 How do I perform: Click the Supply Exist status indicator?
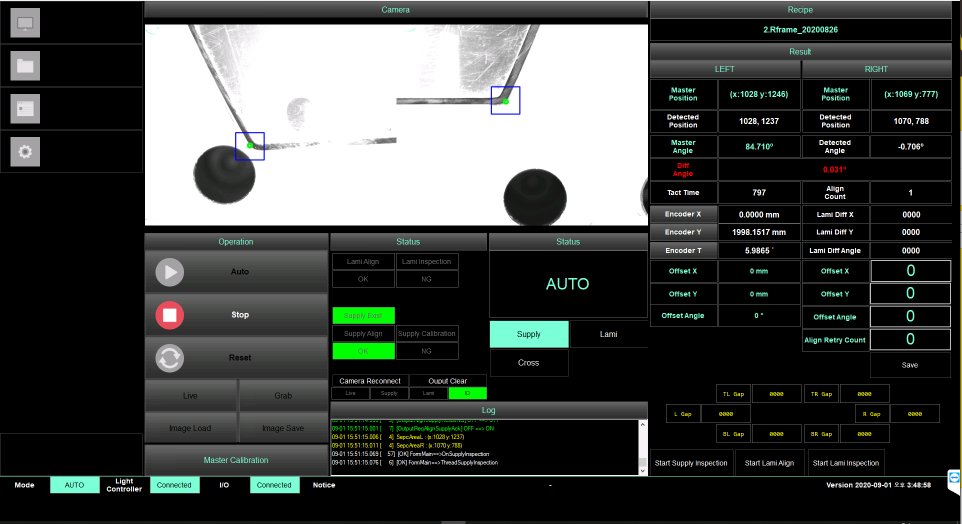coord(363,315)
